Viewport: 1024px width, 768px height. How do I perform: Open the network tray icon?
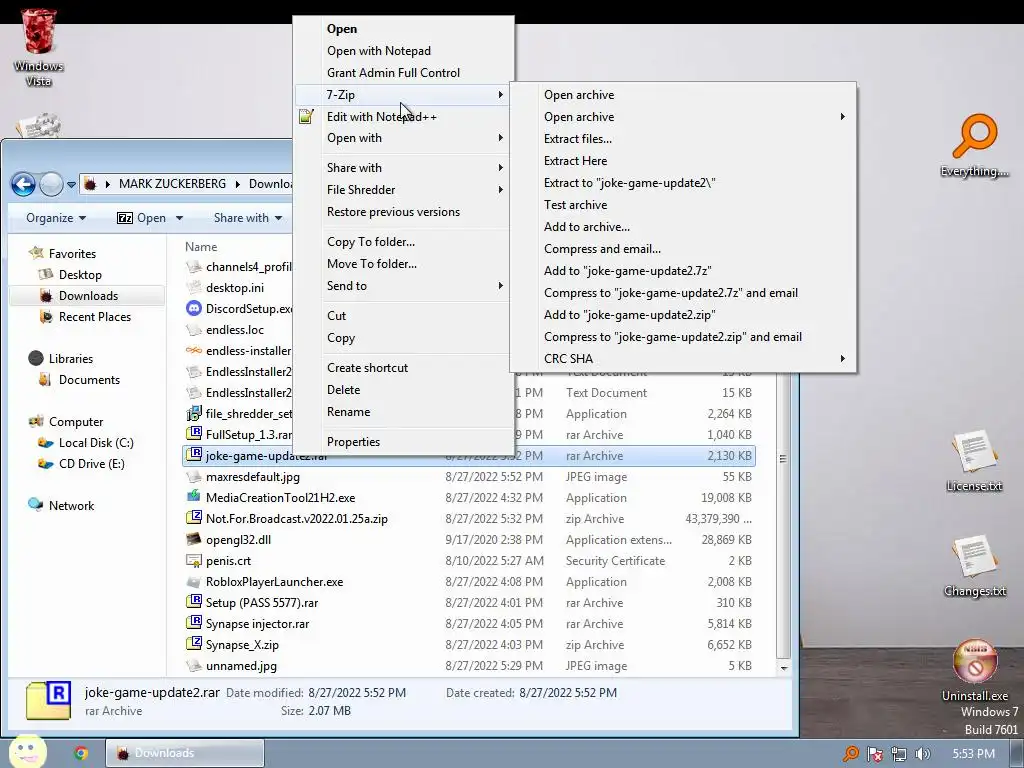(x=899, y=754)
